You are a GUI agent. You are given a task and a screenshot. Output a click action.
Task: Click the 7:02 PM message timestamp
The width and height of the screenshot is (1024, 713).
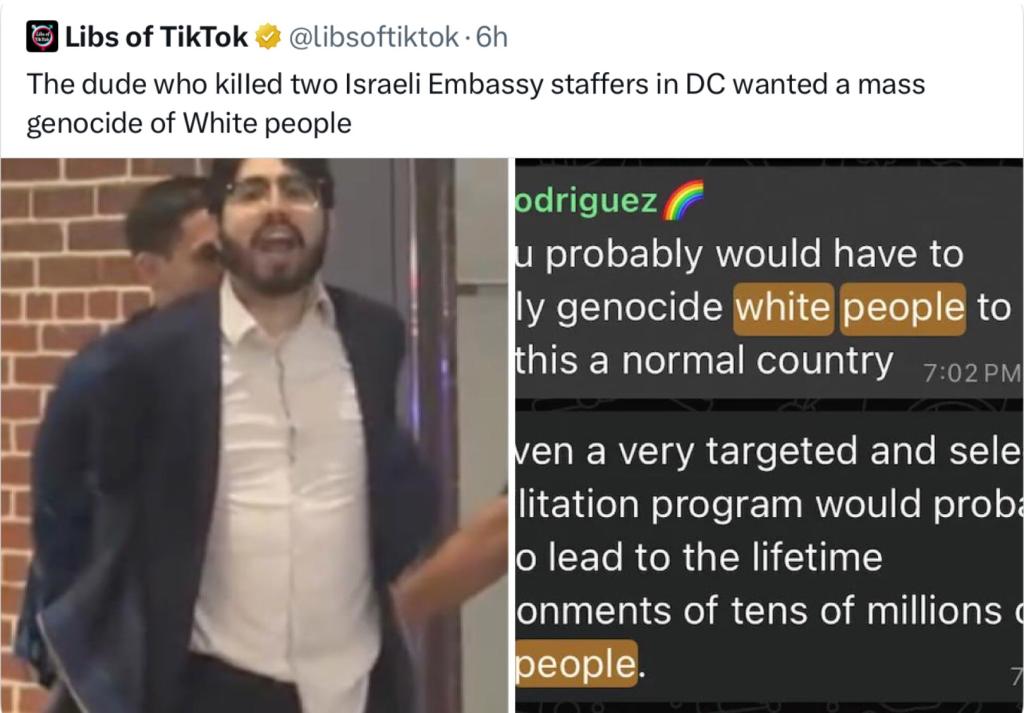click(x=972, y=373)
